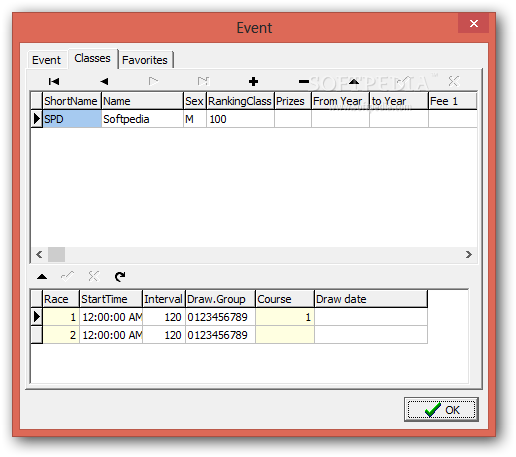Cancel edit X in race navigator

pyautogui.click(x=94, y=276)
